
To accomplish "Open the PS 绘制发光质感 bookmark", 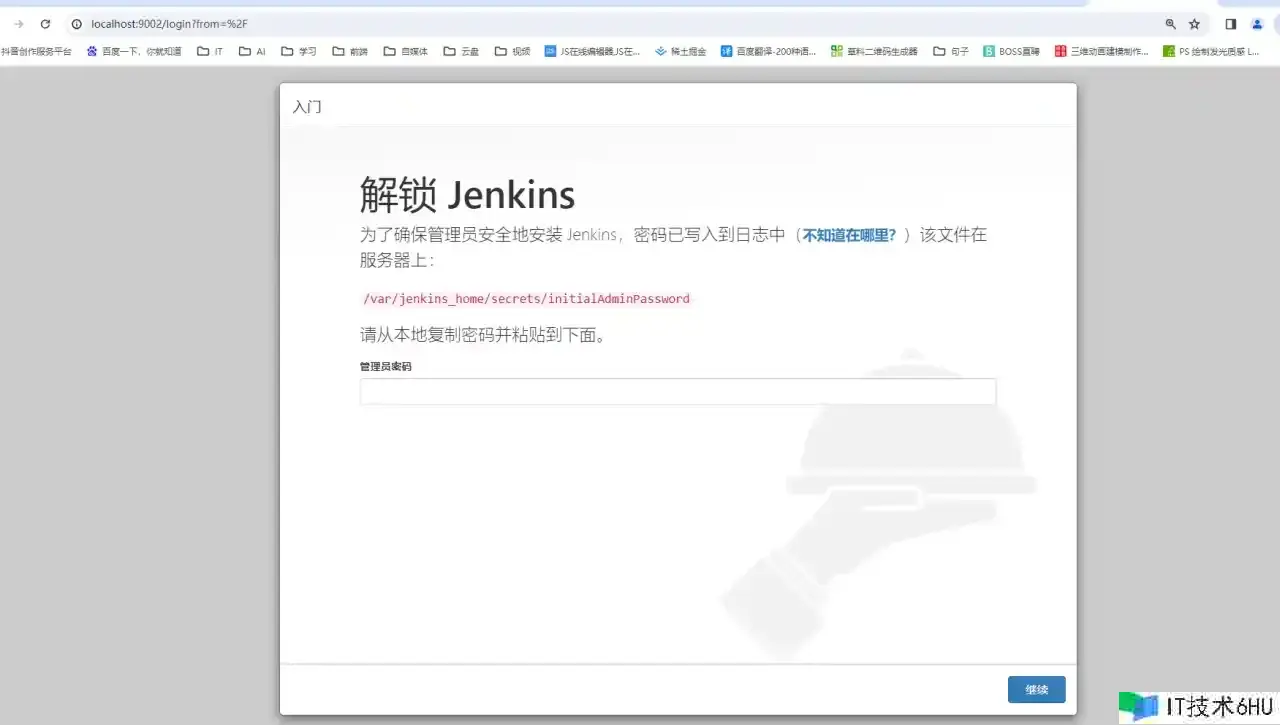I will [x=1212, y=51].
